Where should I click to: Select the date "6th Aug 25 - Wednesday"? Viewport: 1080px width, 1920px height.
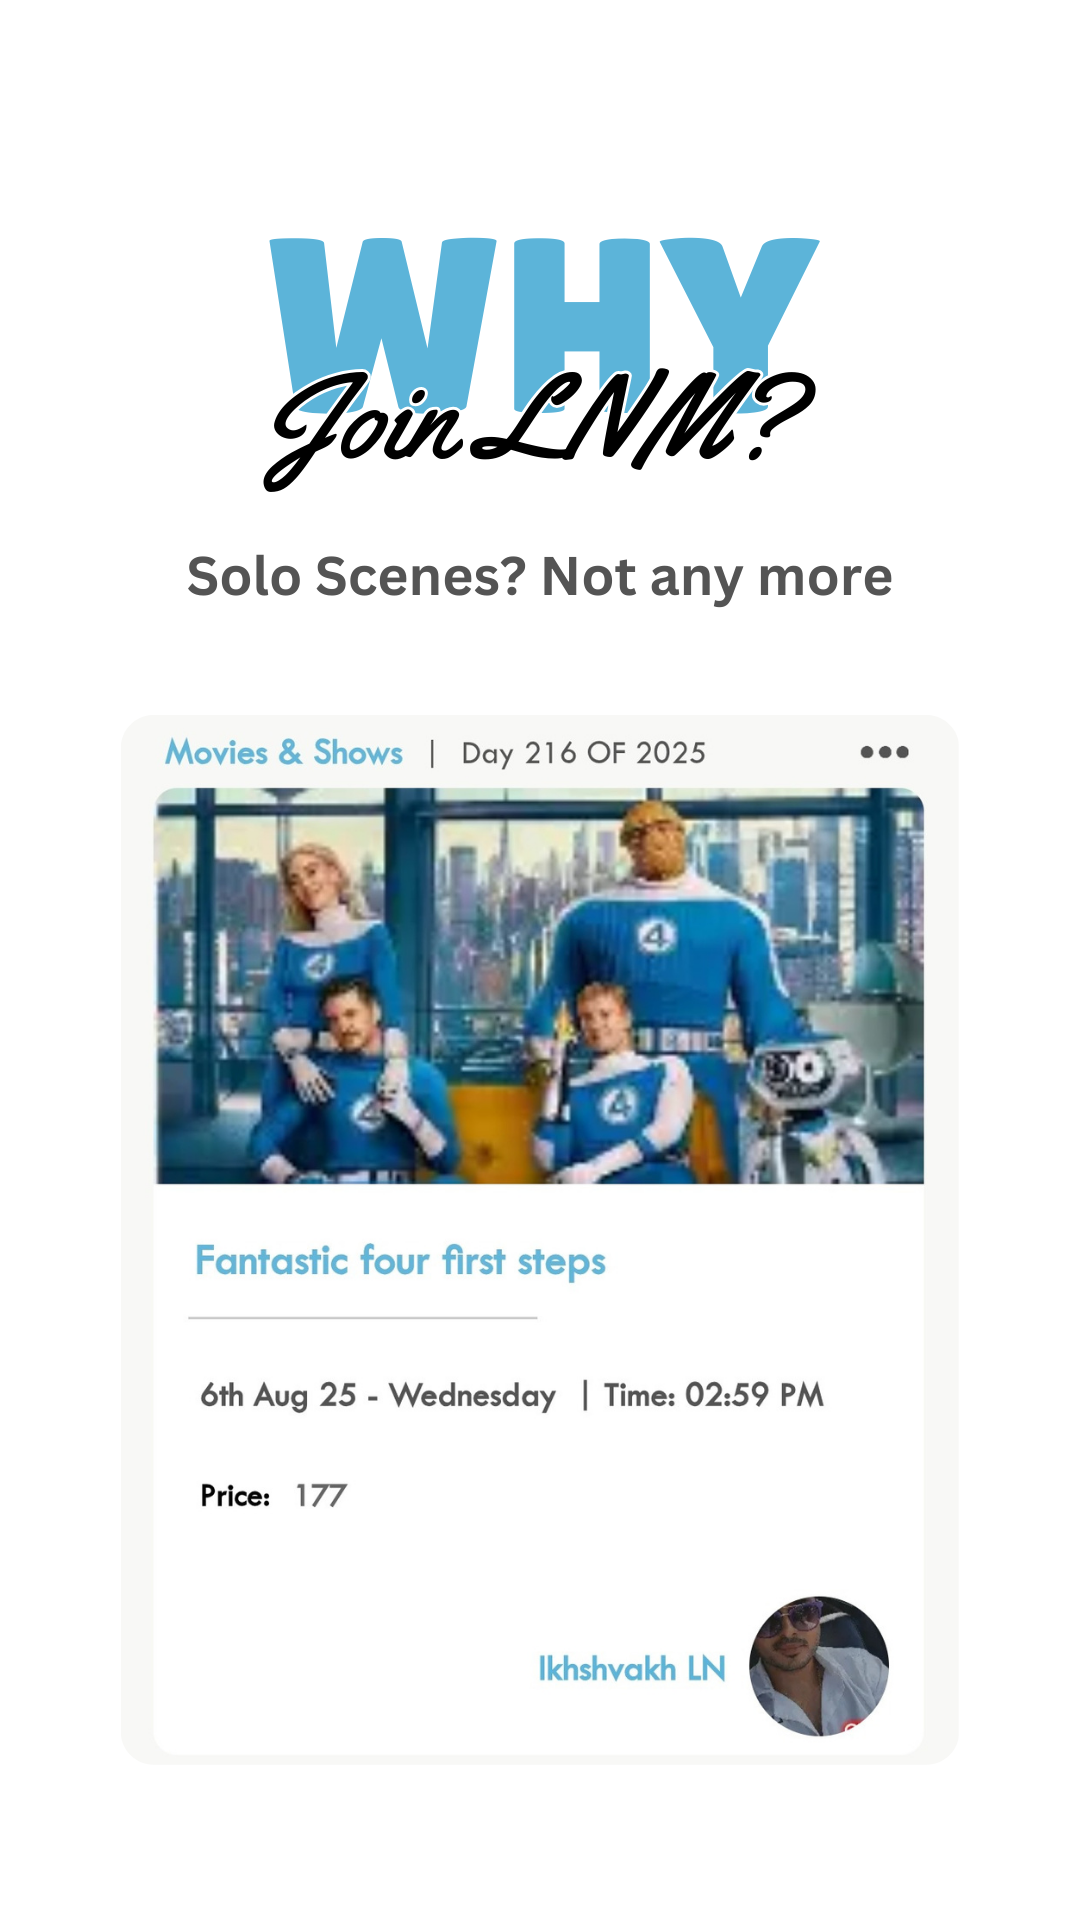point(378,1395)
